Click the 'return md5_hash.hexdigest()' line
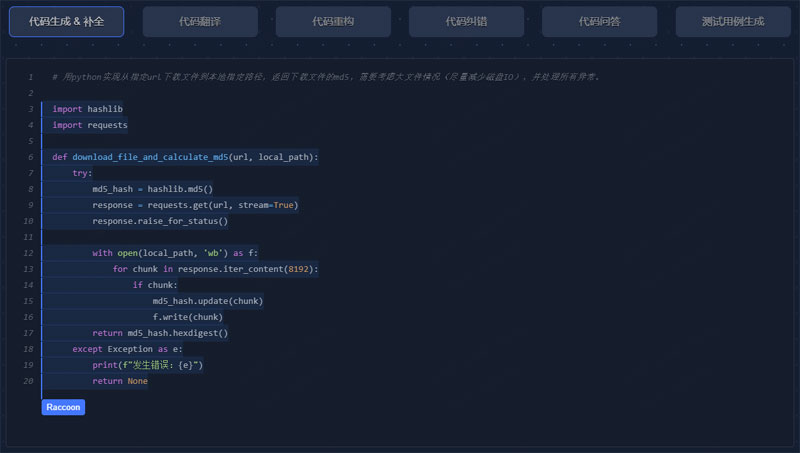This screenshot has height=453, width=800. (x=160, y=333)
